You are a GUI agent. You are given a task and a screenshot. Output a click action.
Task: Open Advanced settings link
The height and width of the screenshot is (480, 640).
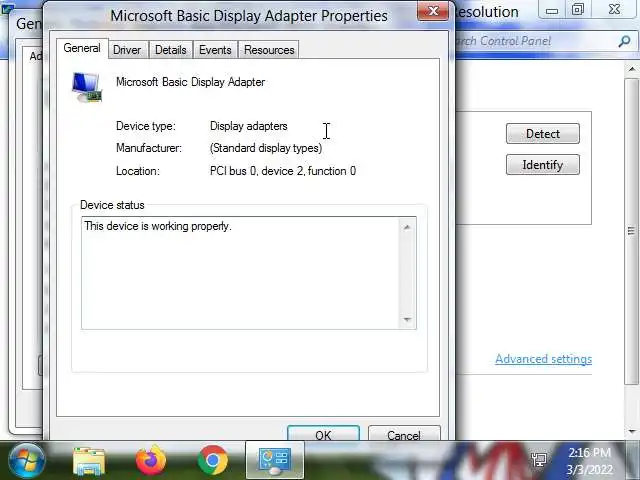(x=543, y=359)
